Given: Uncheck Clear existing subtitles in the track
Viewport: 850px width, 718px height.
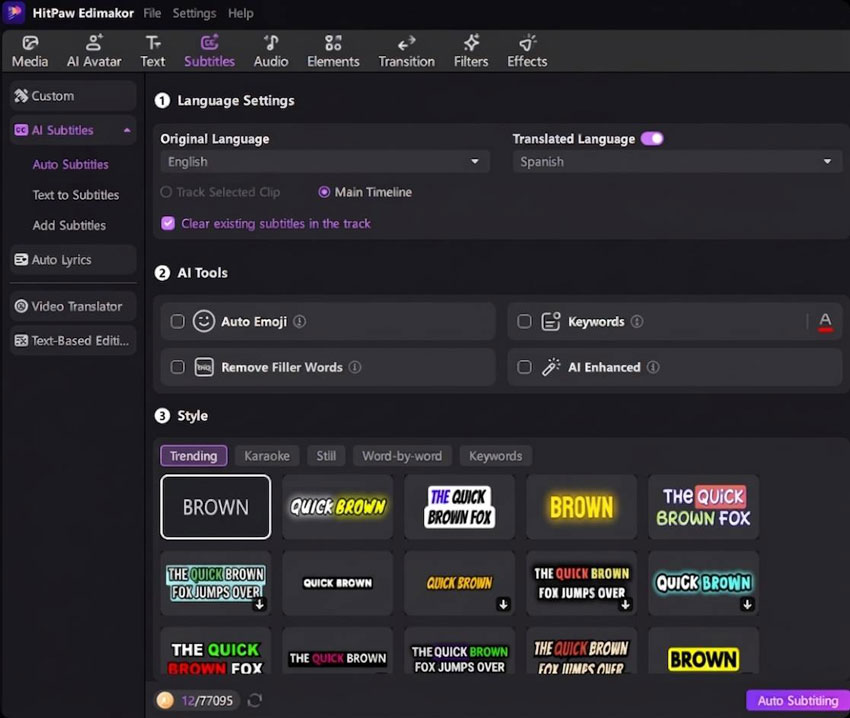Looking at the screenshot, I should click(168, 223).
